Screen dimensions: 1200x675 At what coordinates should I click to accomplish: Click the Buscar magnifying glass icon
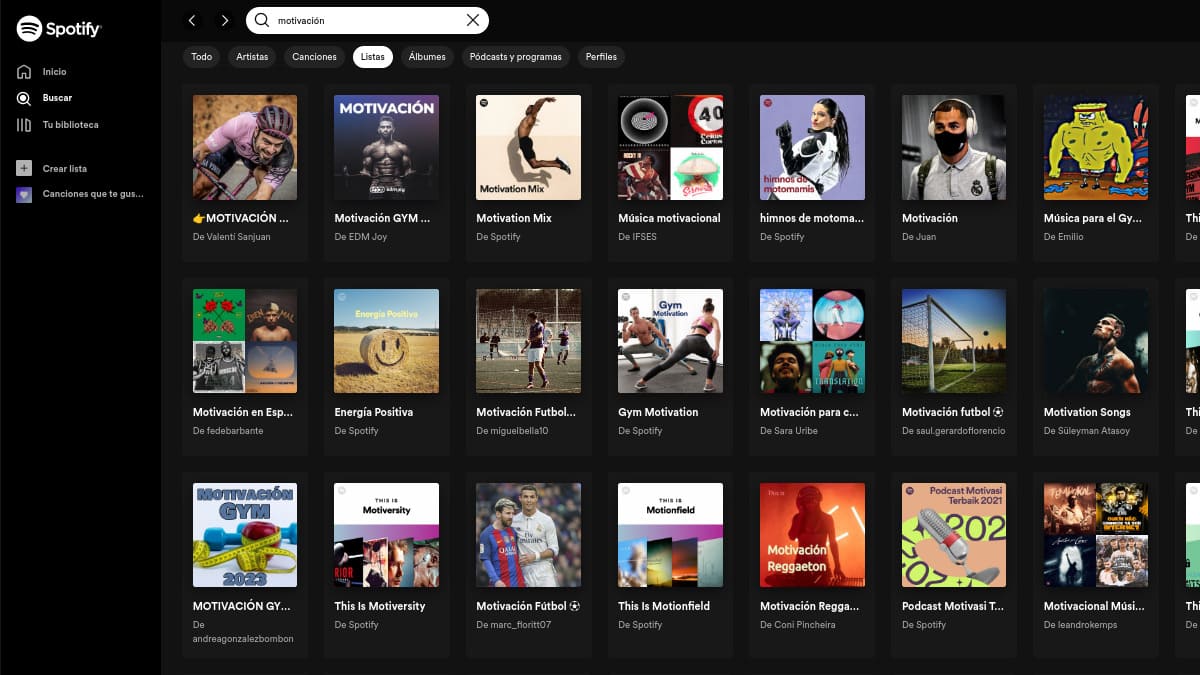pyautogui.click(x=23, y=98)
